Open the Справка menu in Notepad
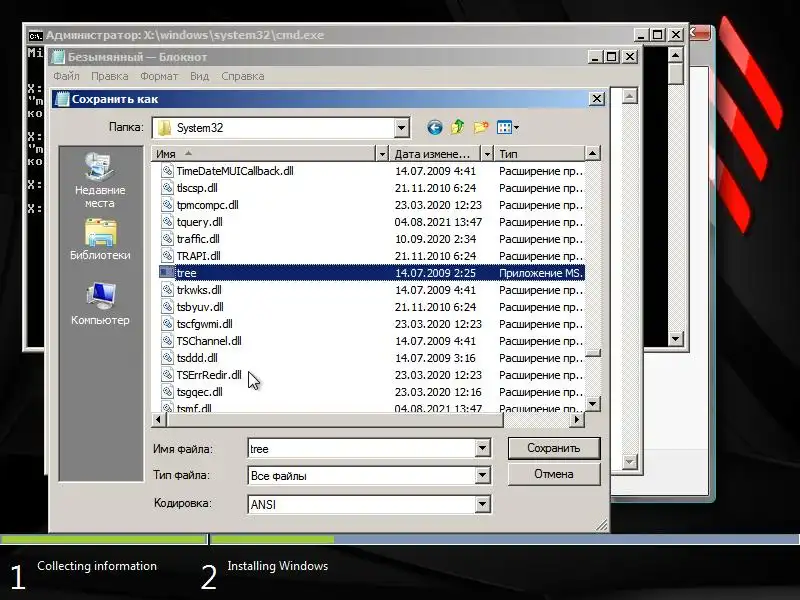Image resolution: width=800 pixels, height=600 pixels. tap(242, 76)
